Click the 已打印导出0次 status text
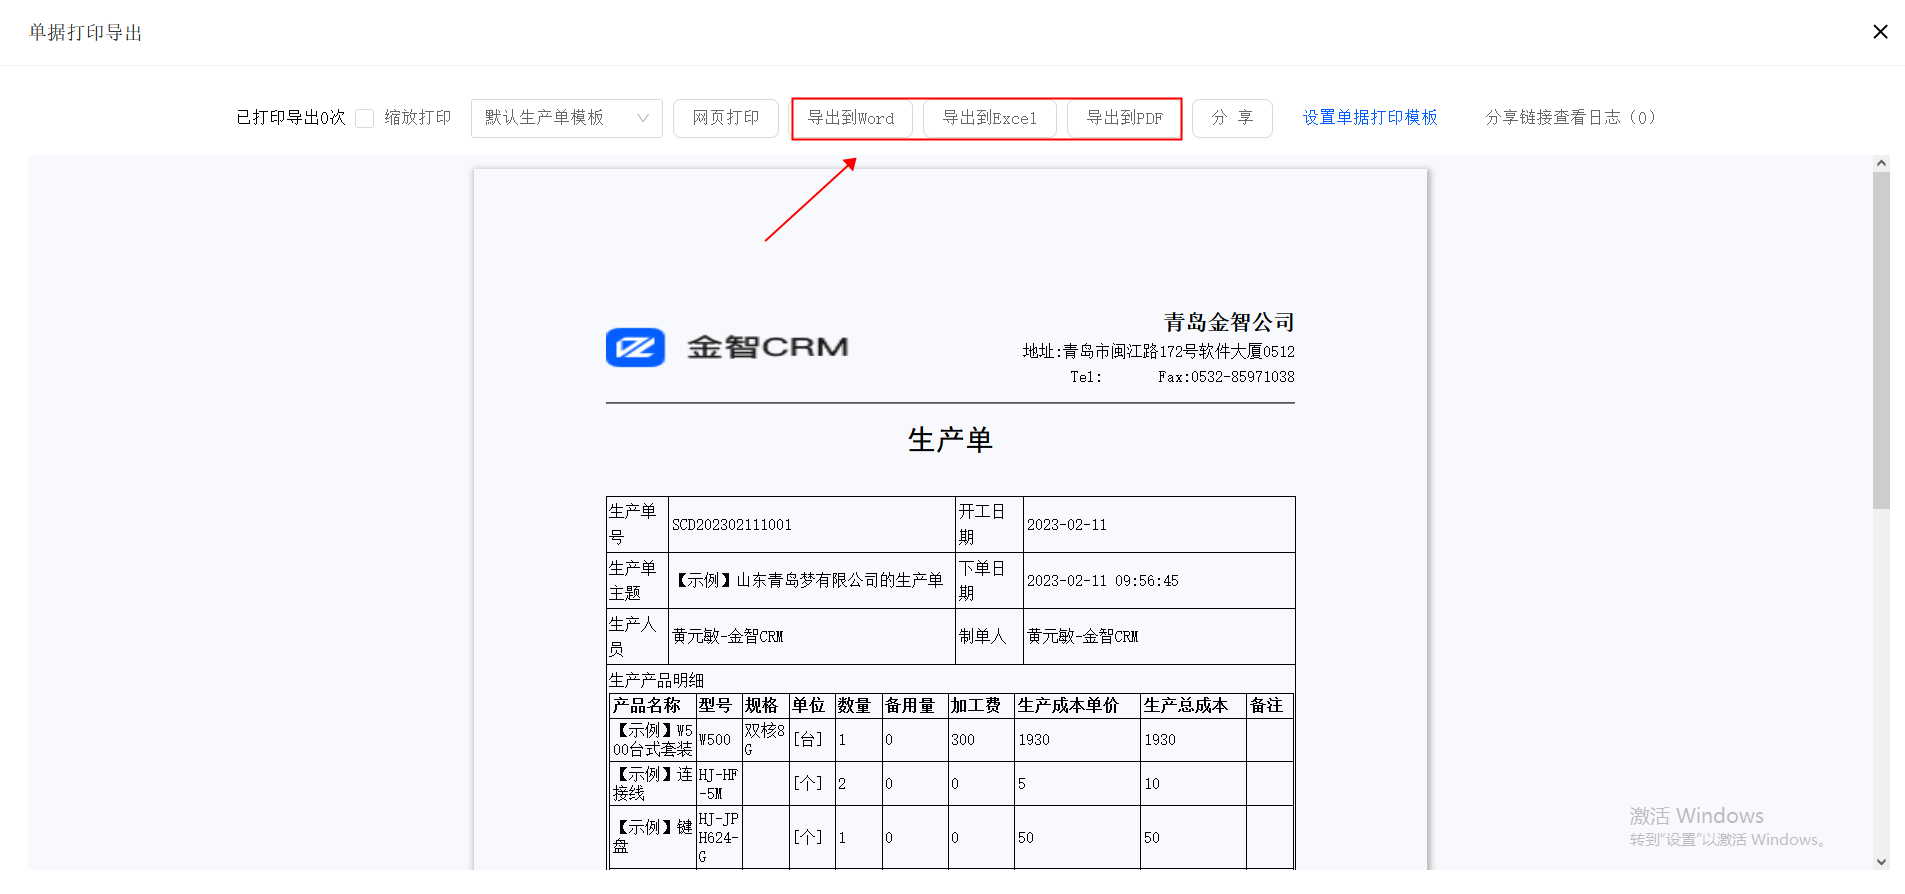The width and height of the screenshot is (1905, 894). [x=291, y=118]
